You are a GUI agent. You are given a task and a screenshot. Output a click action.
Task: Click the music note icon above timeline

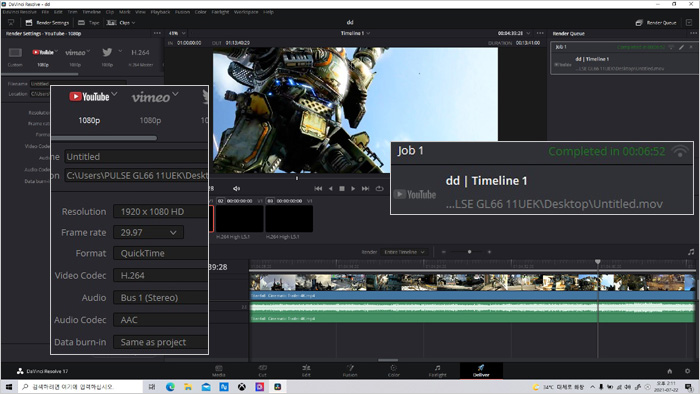tap(691, 252)
